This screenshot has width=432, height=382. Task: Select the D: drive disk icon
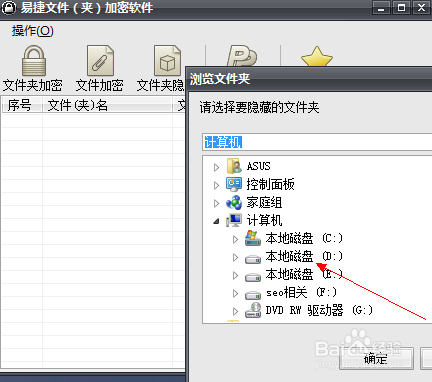coord(253,259)
